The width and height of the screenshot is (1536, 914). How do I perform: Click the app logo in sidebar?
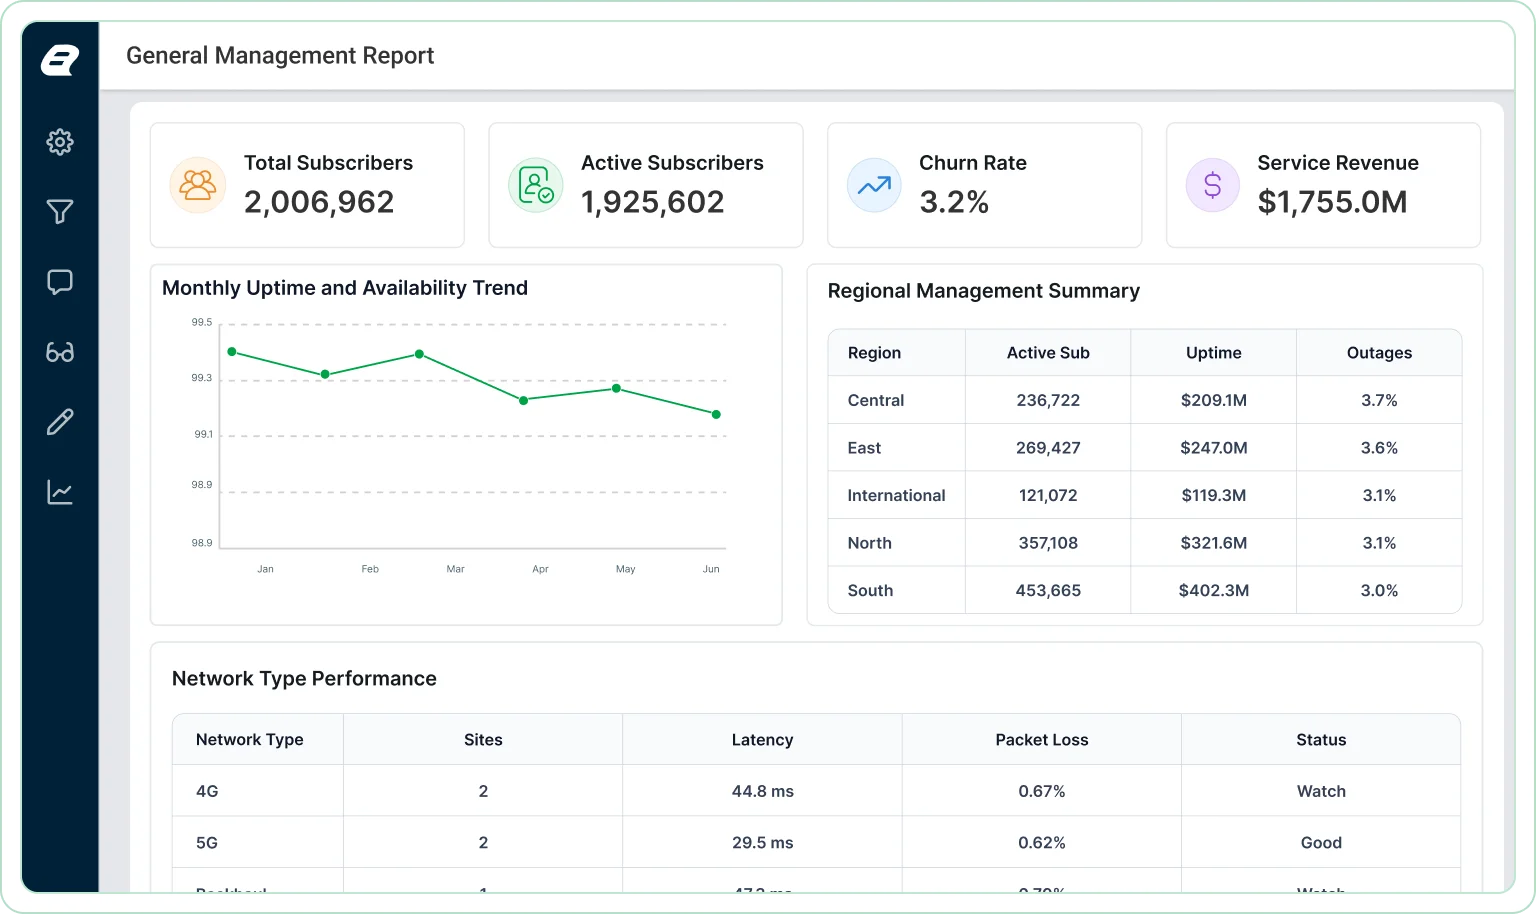pyautogui.click(x=60, y=60)
